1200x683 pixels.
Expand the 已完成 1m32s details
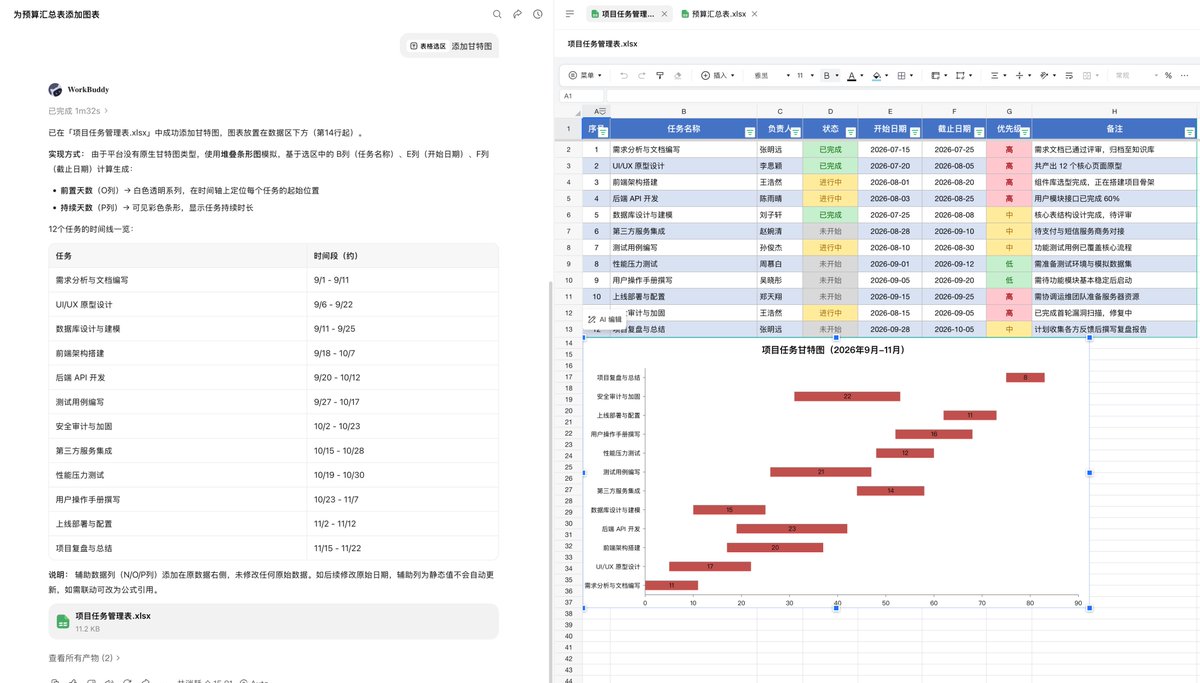78,111
